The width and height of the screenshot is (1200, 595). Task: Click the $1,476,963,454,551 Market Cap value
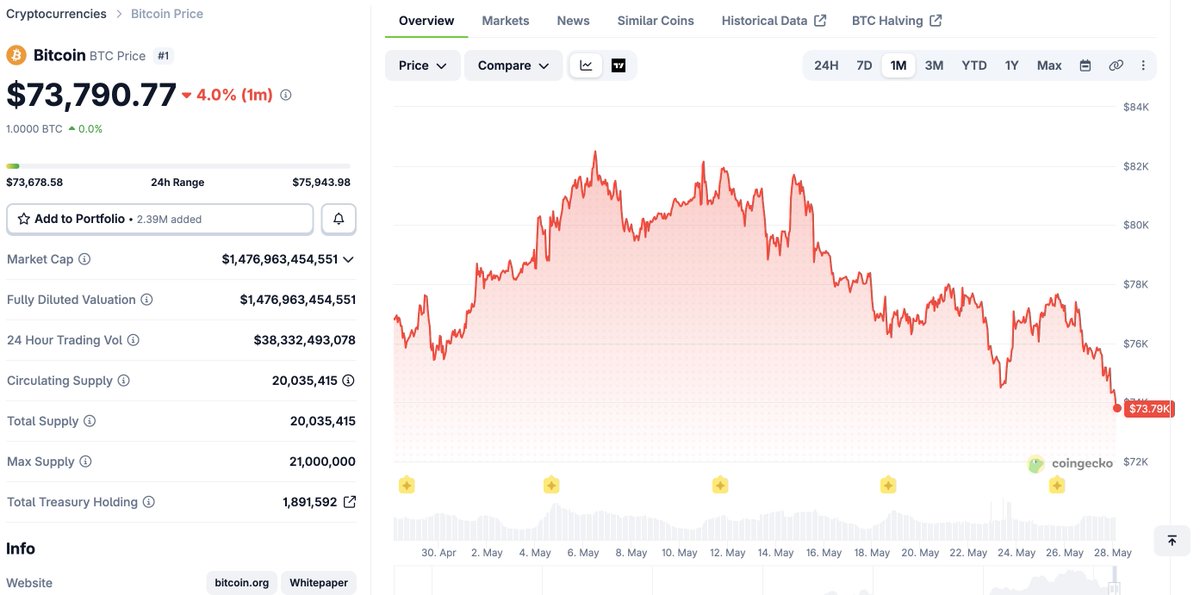tap(280, 259)
